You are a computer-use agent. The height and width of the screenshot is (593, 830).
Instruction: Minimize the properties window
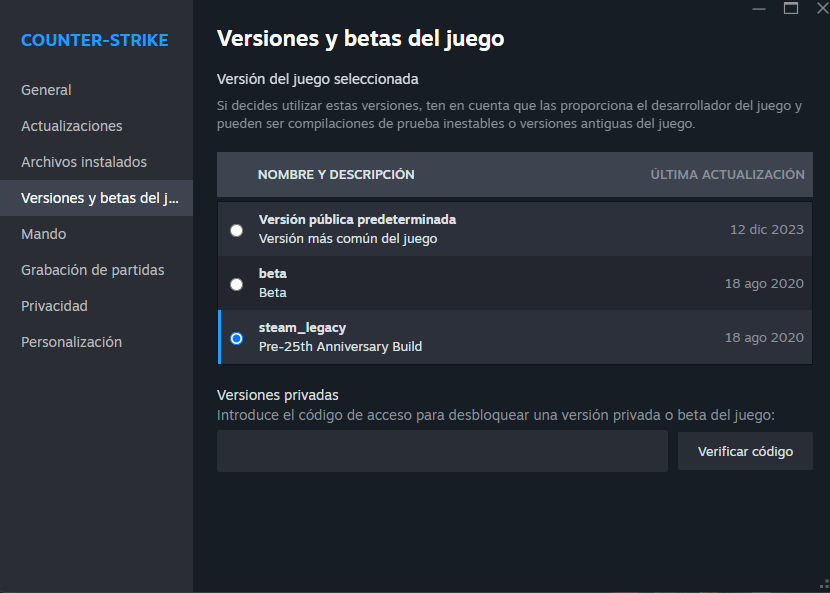[759, 8]
